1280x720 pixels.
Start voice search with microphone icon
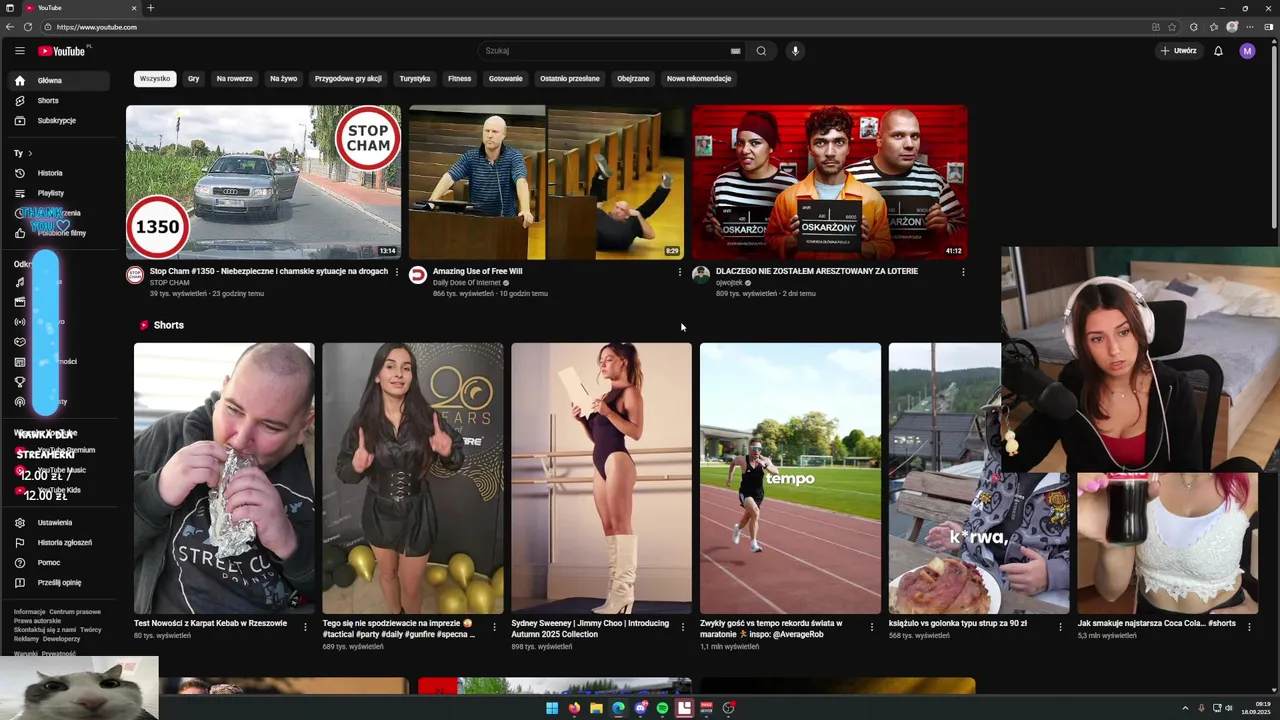click(x=795, y=51)
